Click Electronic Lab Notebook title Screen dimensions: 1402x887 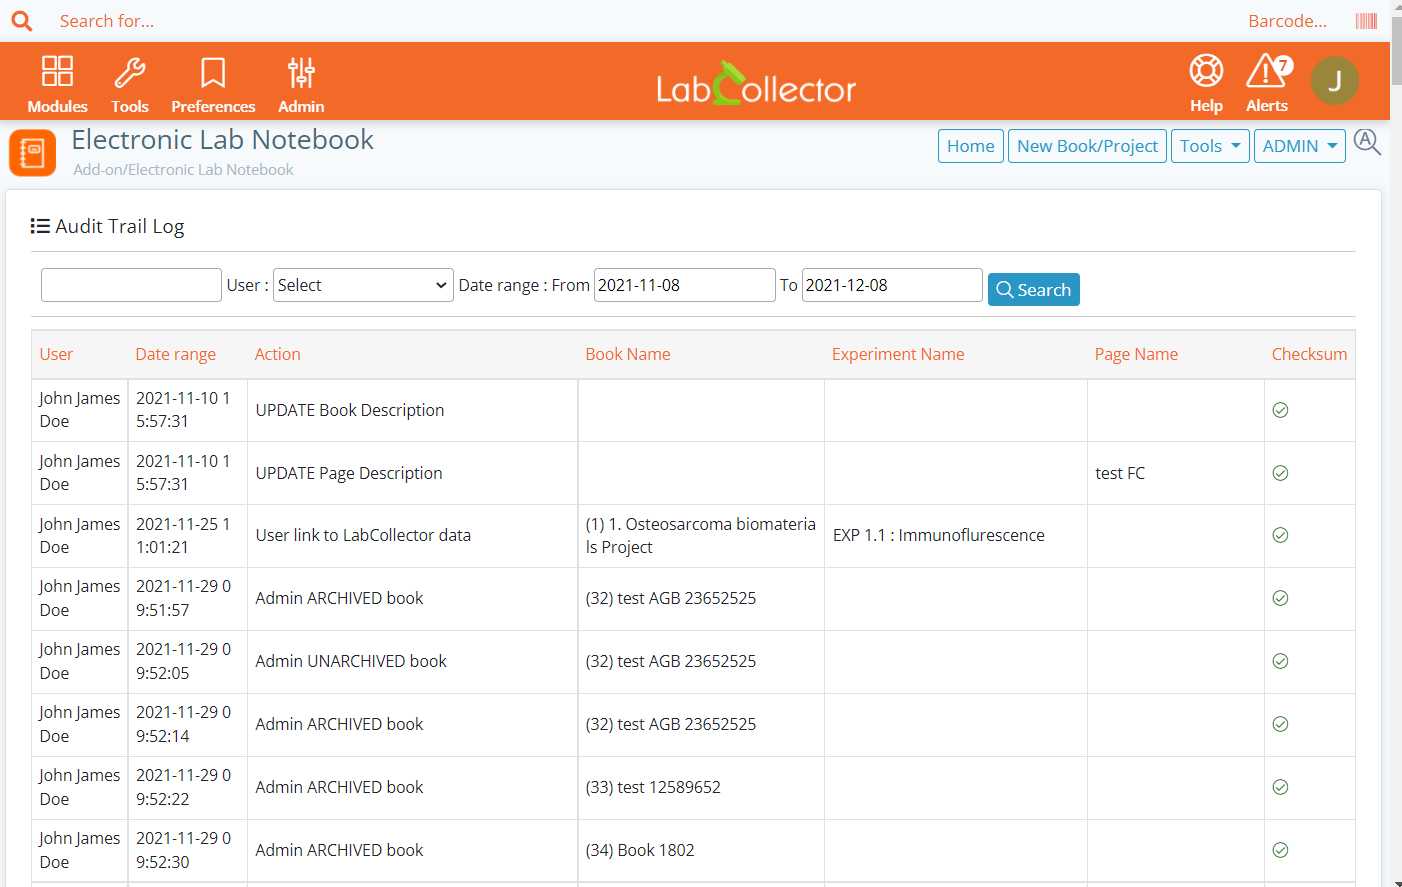pos(222,140)
